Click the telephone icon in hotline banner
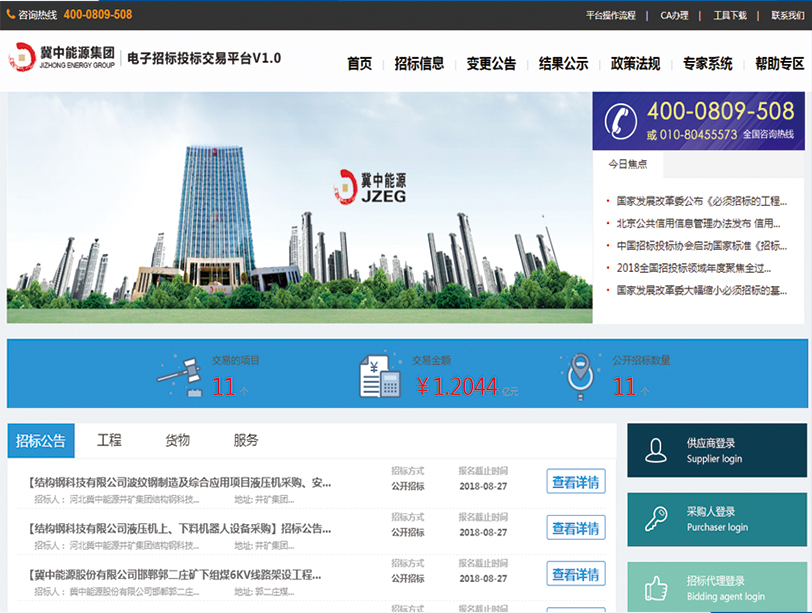Screen dimensions: 812x613 pos(620,121)
